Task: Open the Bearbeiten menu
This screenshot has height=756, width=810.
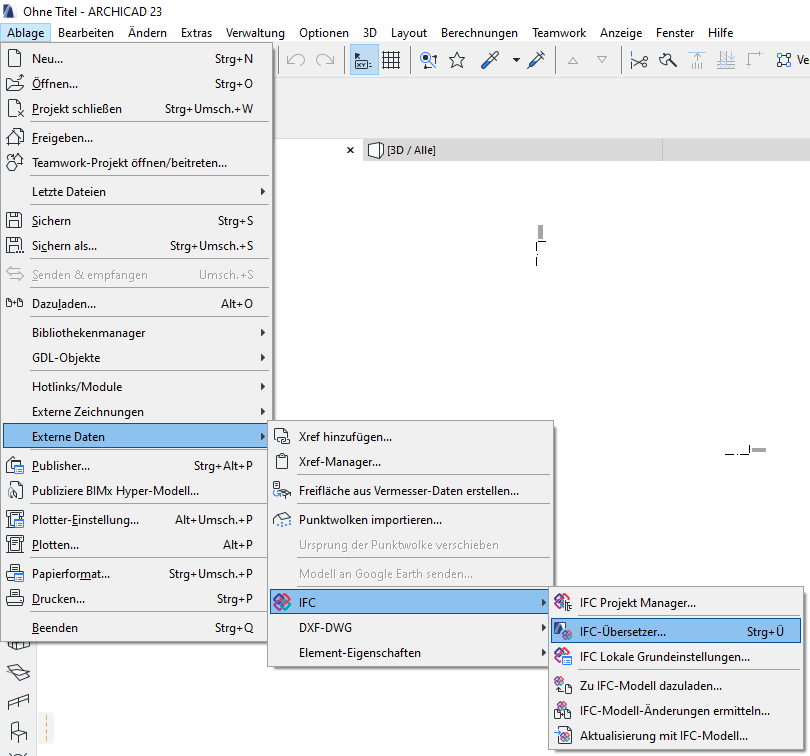Action: point(86,33)
